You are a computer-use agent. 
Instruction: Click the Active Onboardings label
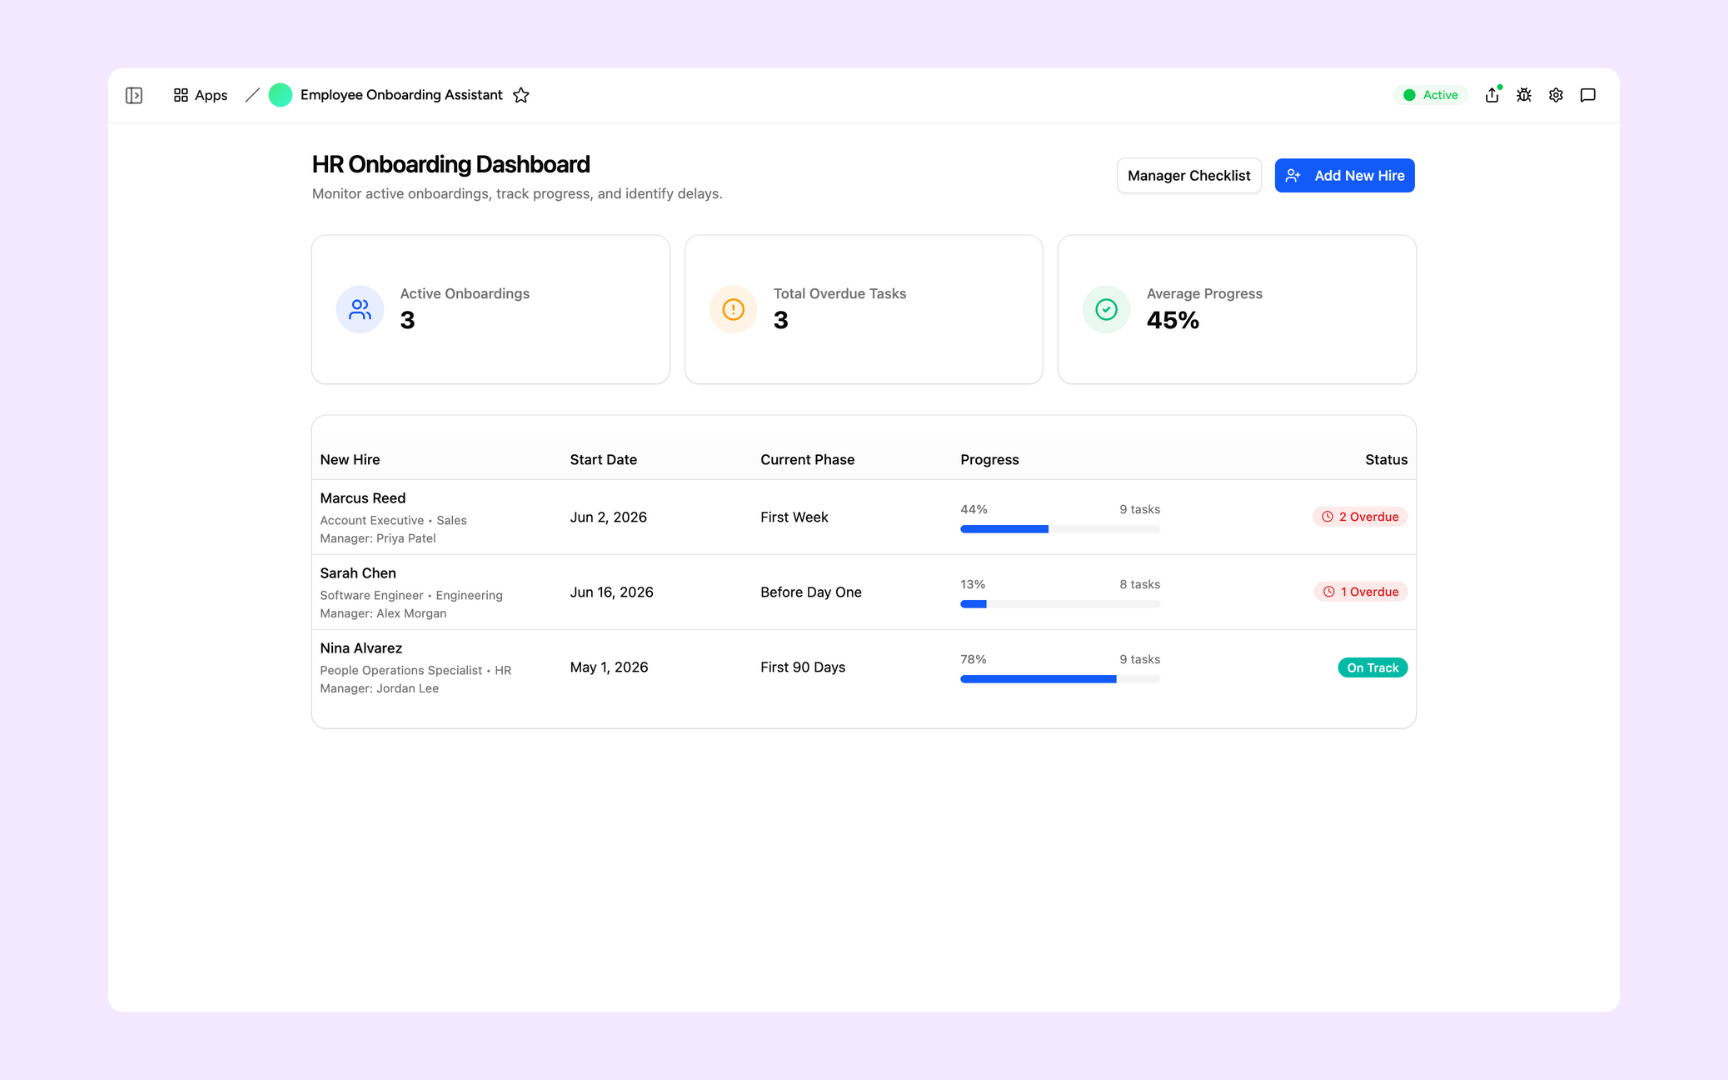pos(465,293)
